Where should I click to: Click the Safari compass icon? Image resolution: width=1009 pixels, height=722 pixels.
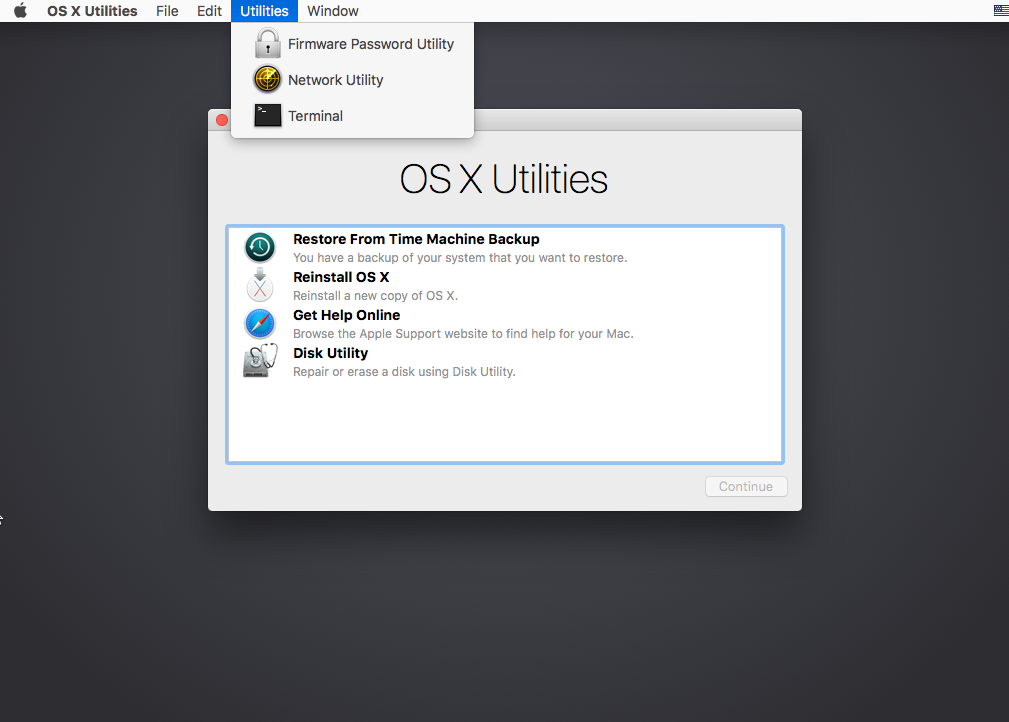click(260, 324)
